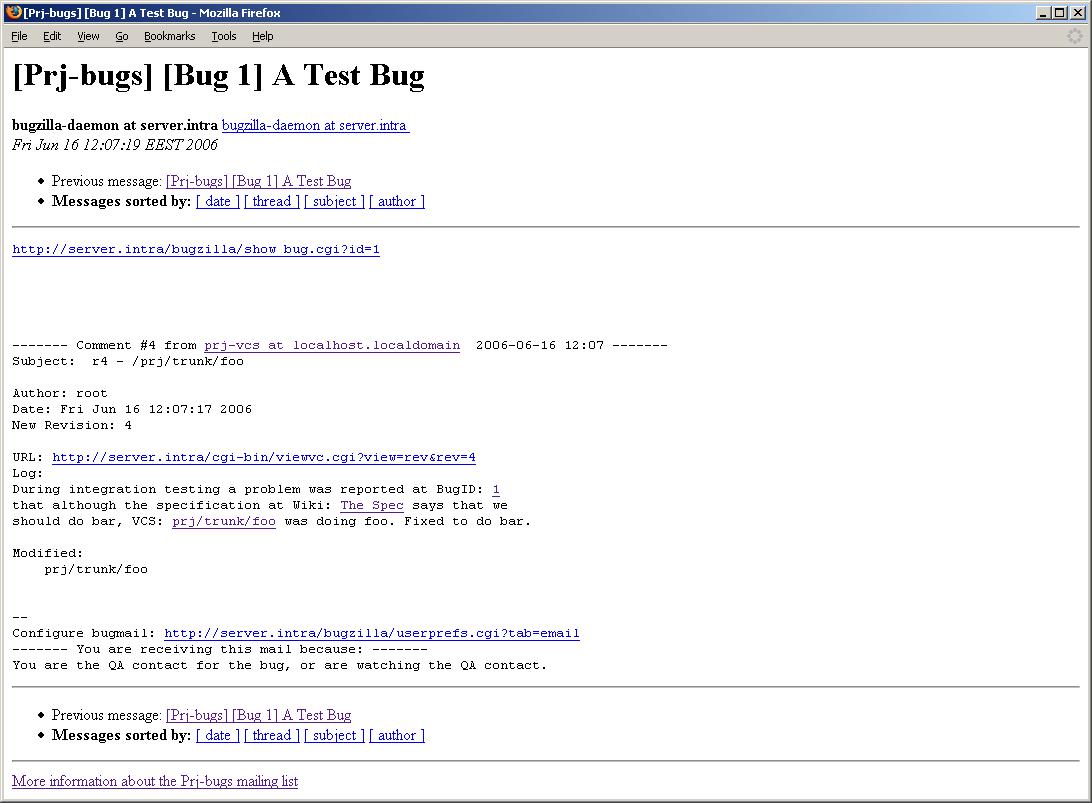Follow the BugID 1 link in log
This screenshot has height=803, width=1092.
pyautogui.click(x=496, y=490)
